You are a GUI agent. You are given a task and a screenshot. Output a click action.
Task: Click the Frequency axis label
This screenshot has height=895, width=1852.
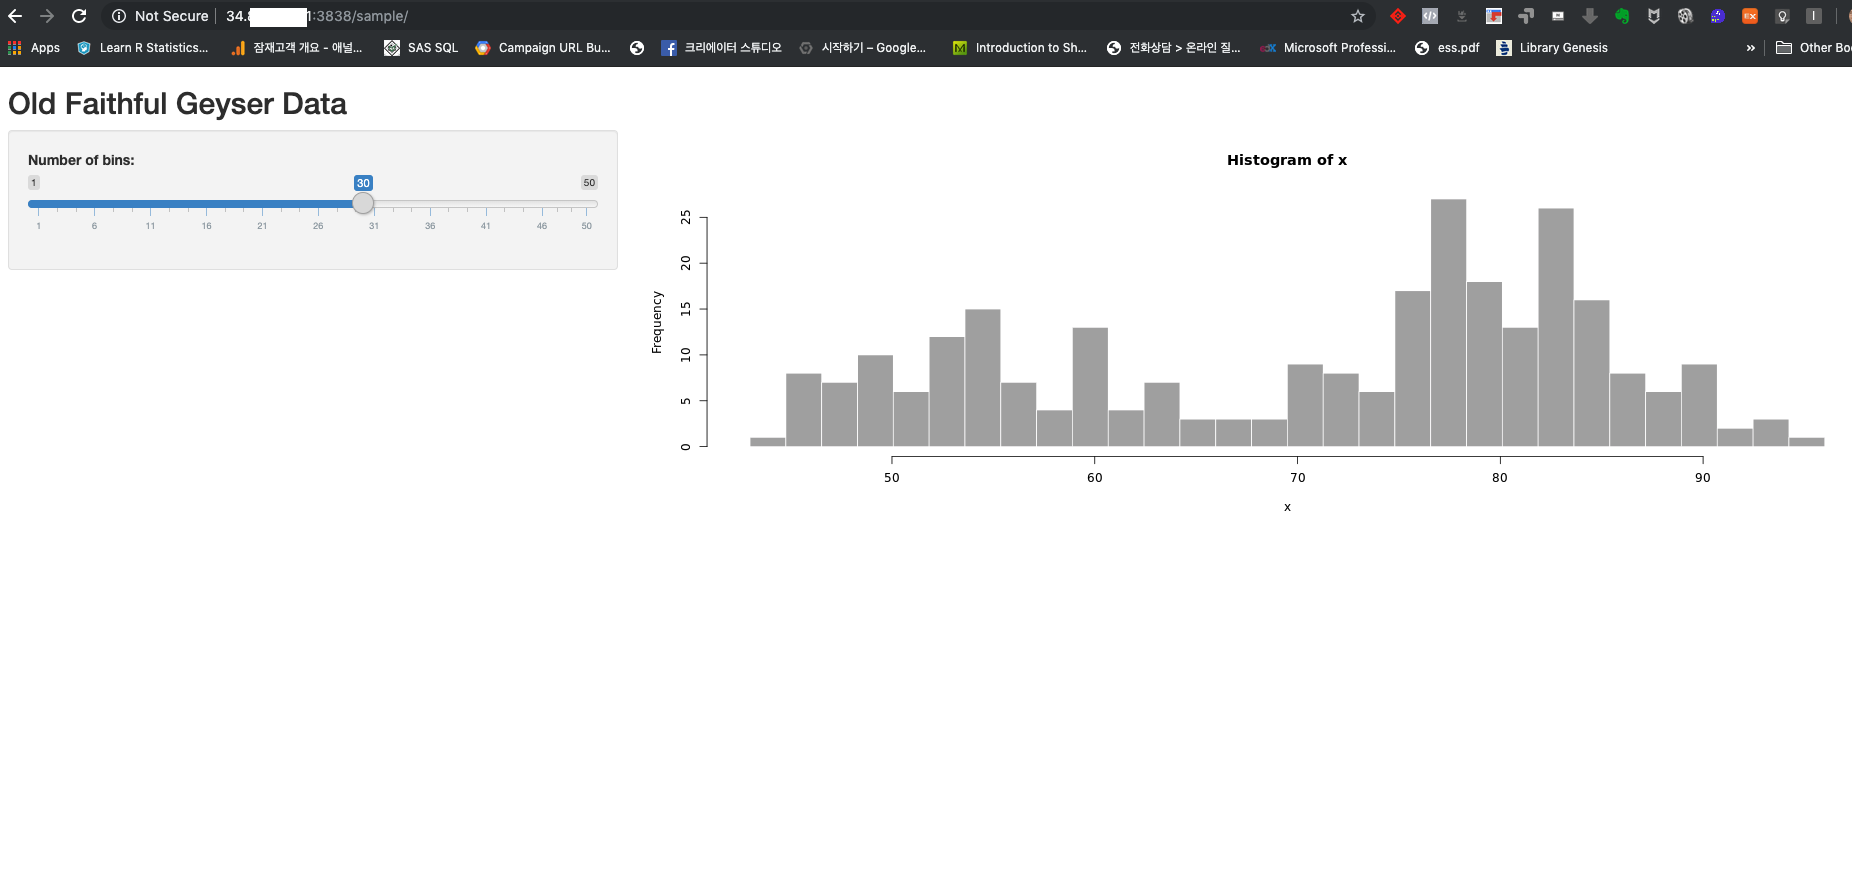(x=657, y=322)
